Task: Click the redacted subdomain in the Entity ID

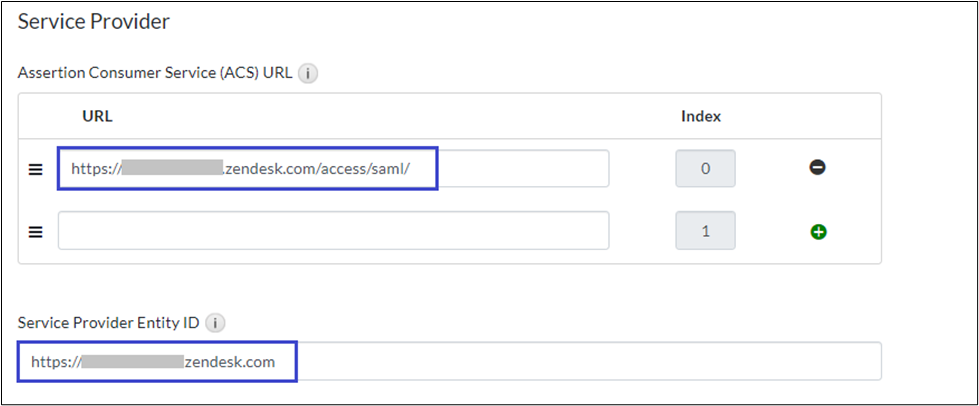Action: 132,362
